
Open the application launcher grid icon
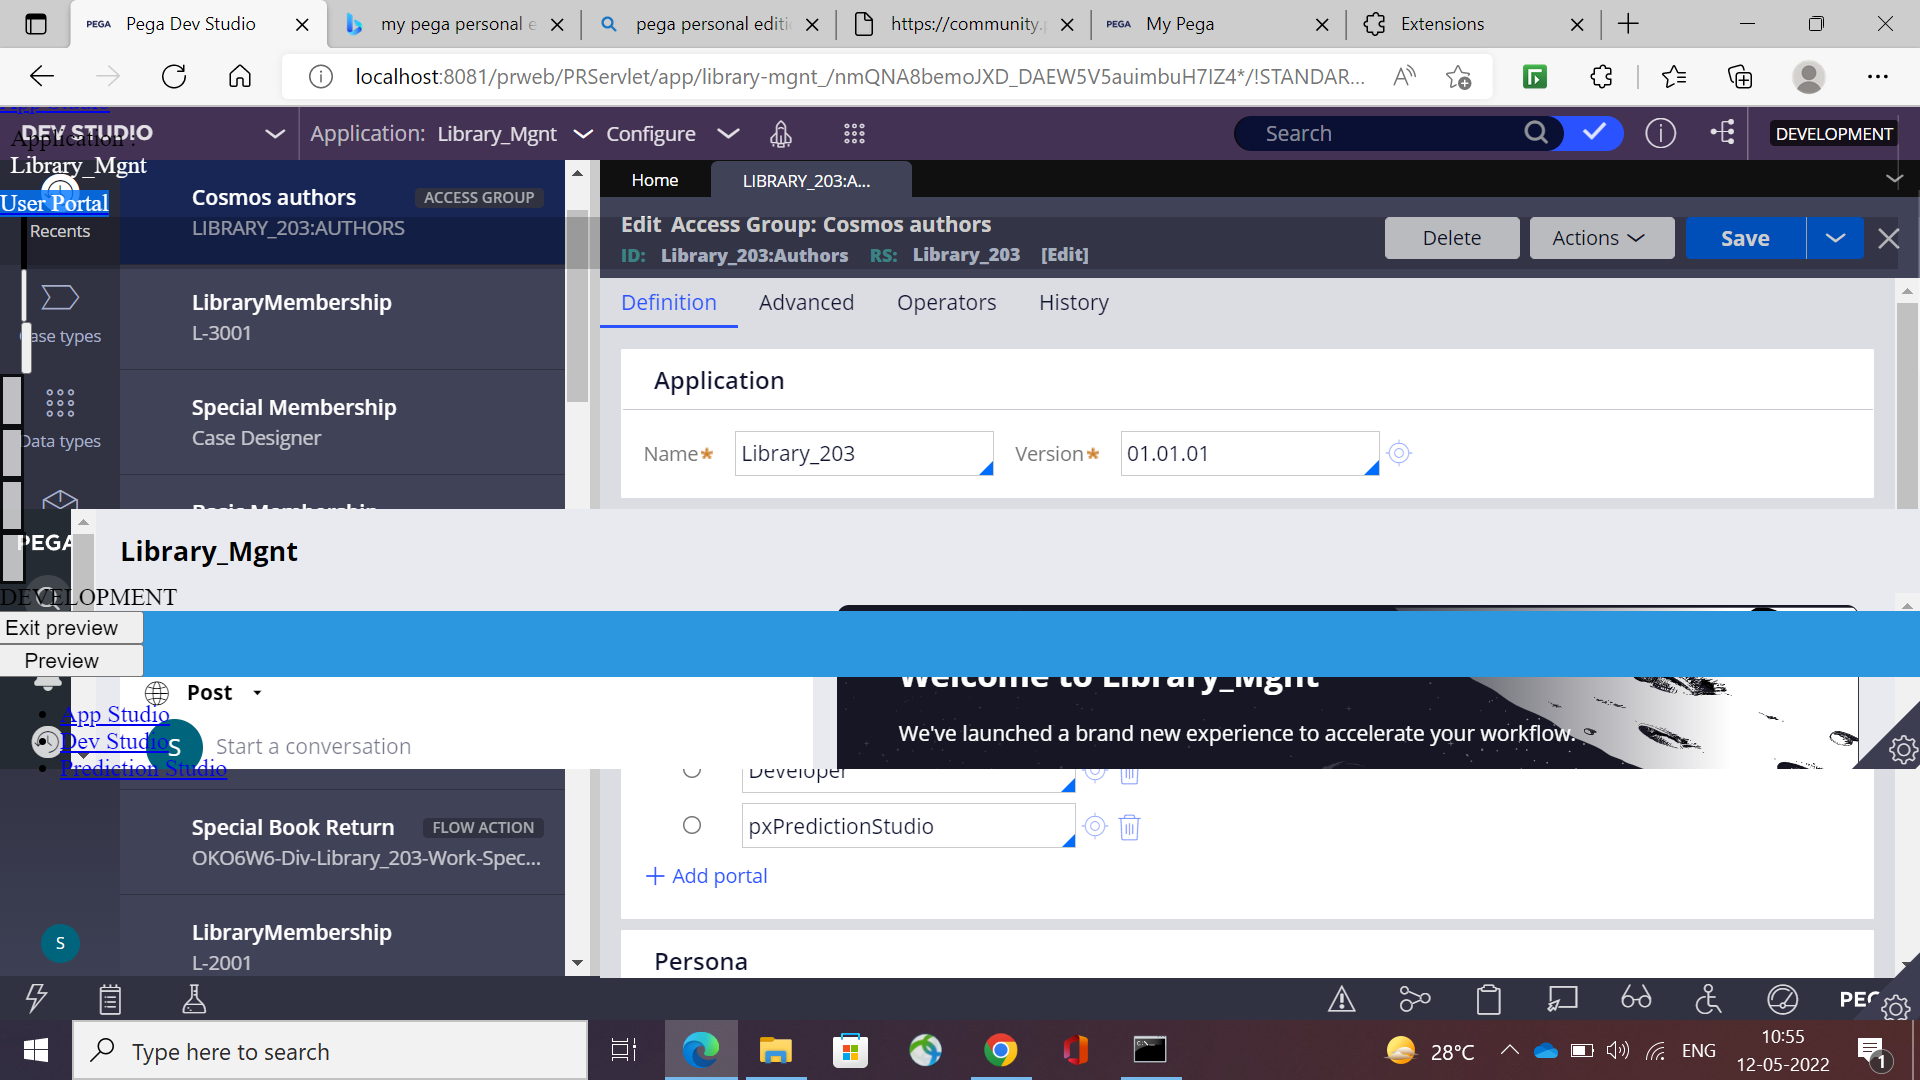[x=854, y=133]
